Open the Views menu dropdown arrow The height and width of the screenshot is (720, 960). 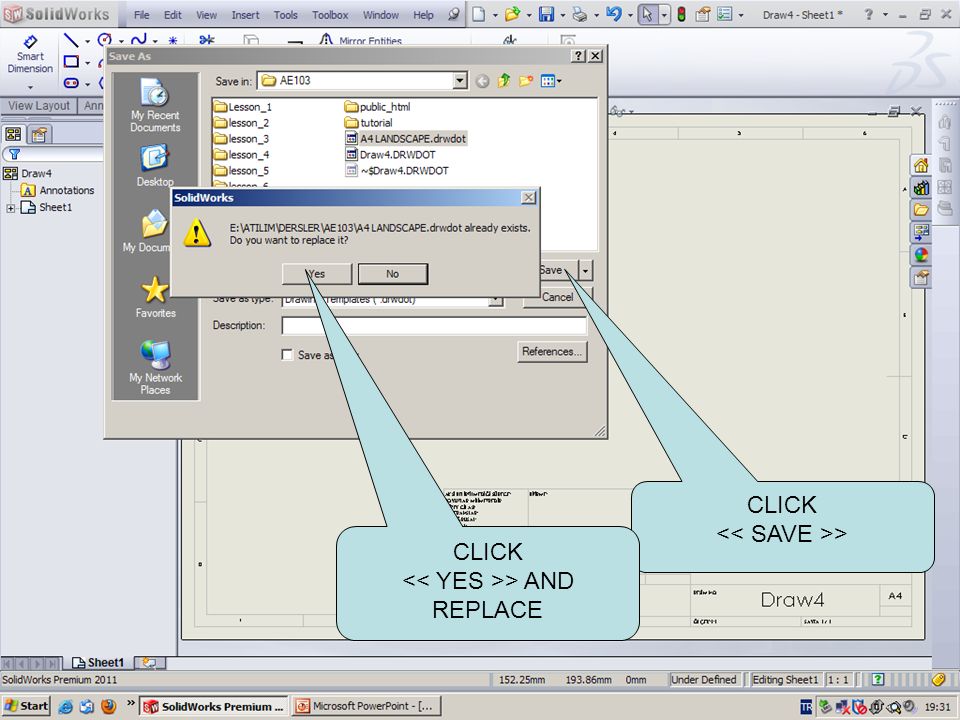tap(559, 81)
